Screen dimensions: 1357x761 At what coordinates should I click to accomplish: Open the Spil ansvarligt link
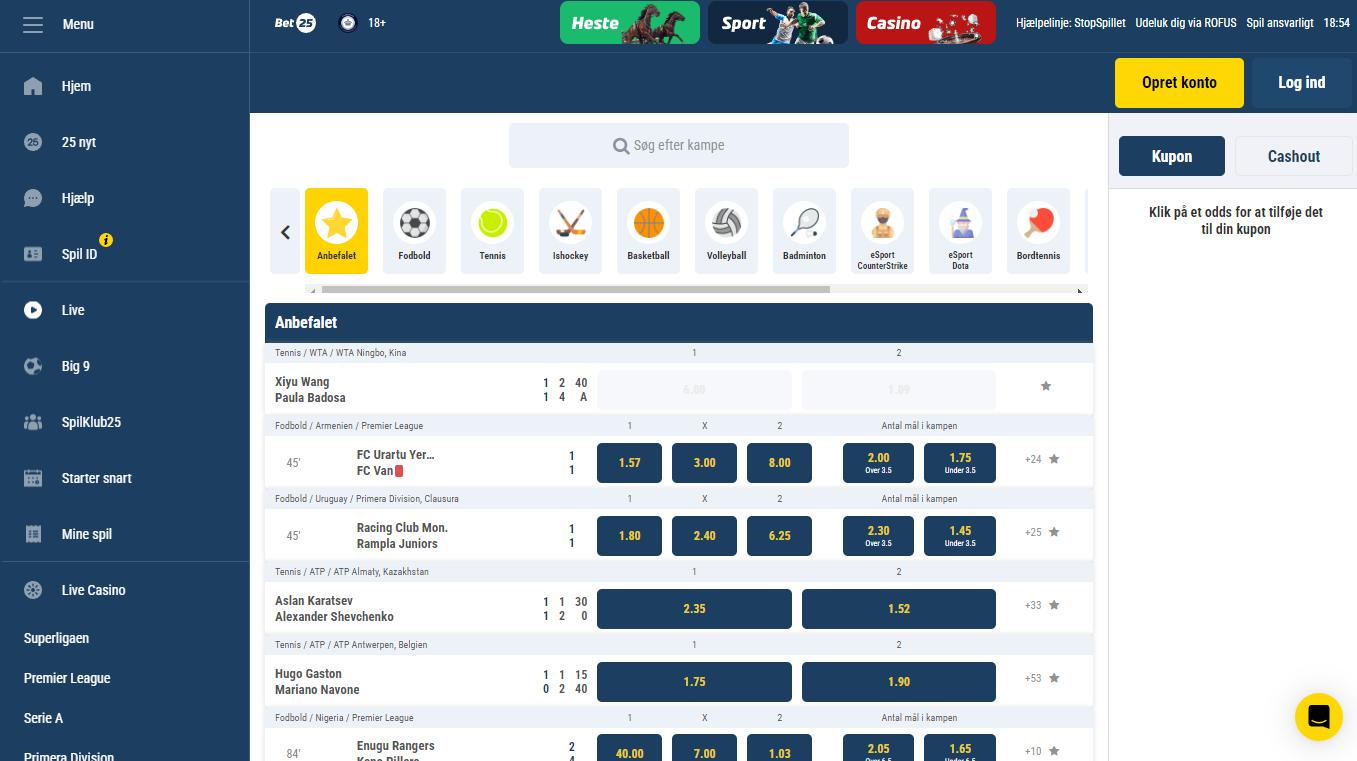(1280, 23)
